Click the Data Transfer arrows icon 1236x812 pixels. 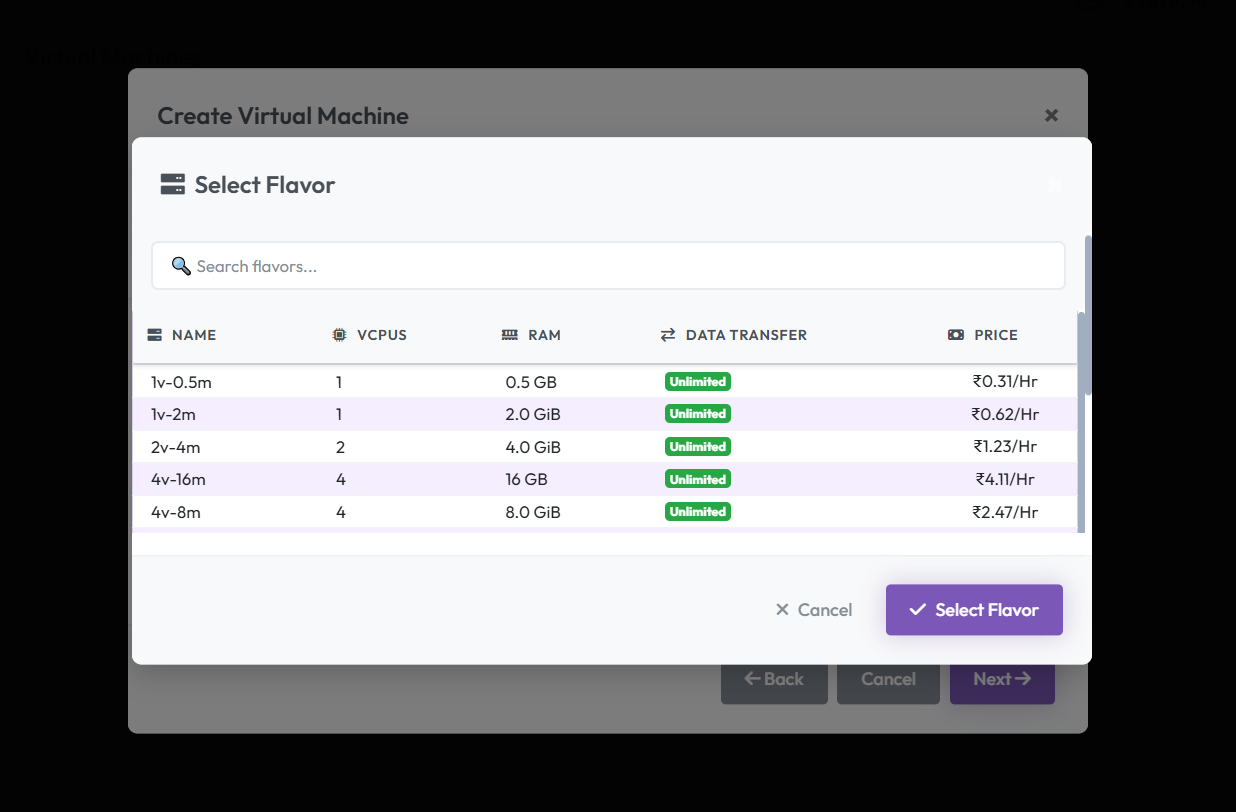click(668, 335)
